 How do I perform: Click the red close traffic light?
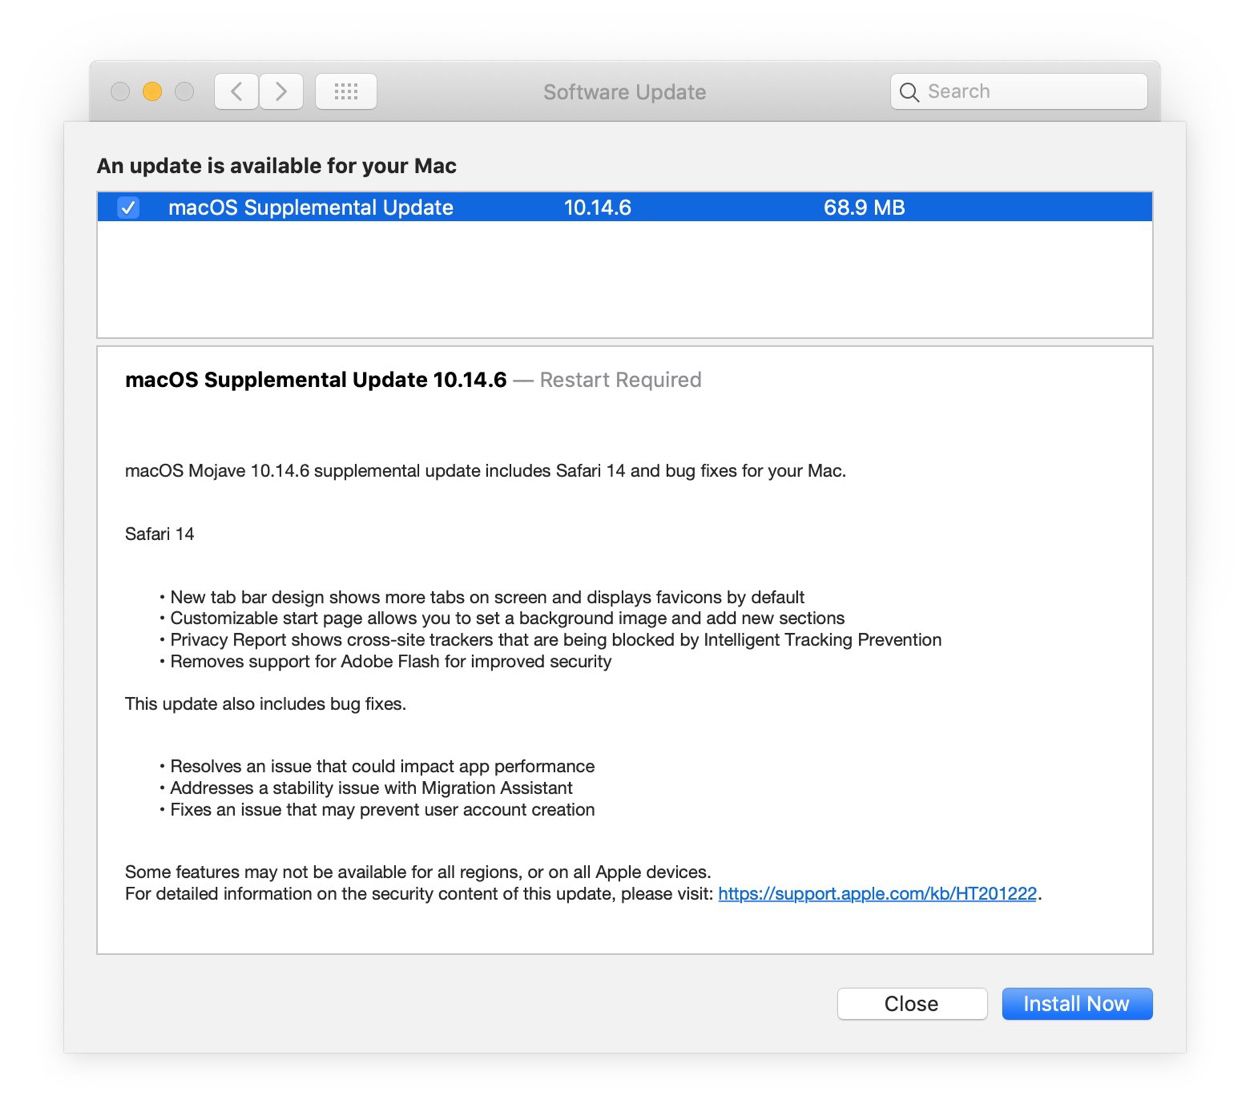pos(120,90)
